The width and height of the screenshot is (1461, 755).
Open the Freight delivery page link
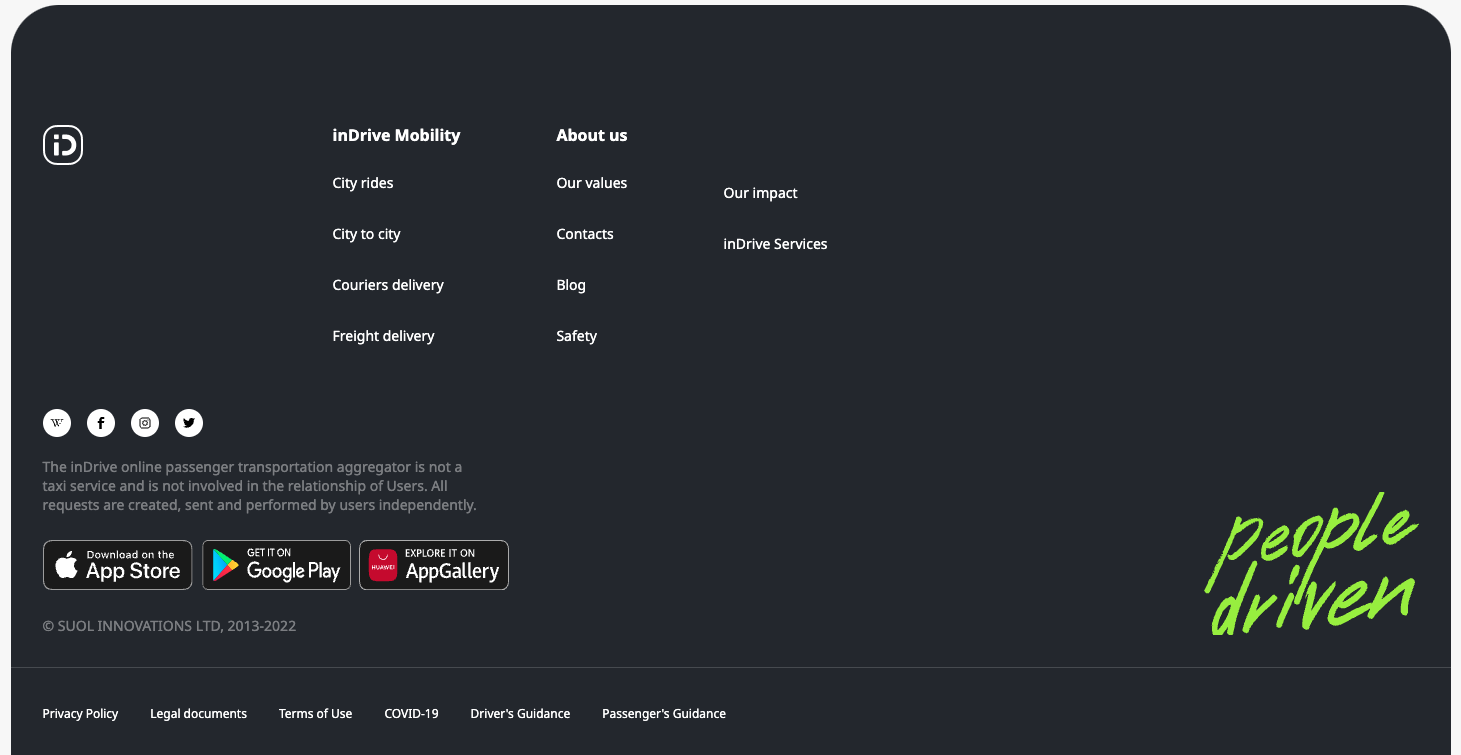tap(383, 336)
